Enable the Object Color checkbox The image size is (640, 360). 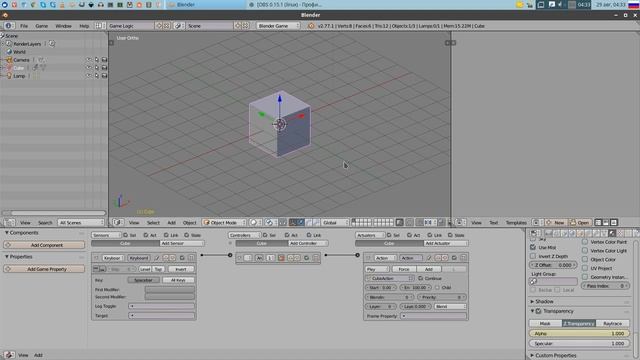coord(585,260)
